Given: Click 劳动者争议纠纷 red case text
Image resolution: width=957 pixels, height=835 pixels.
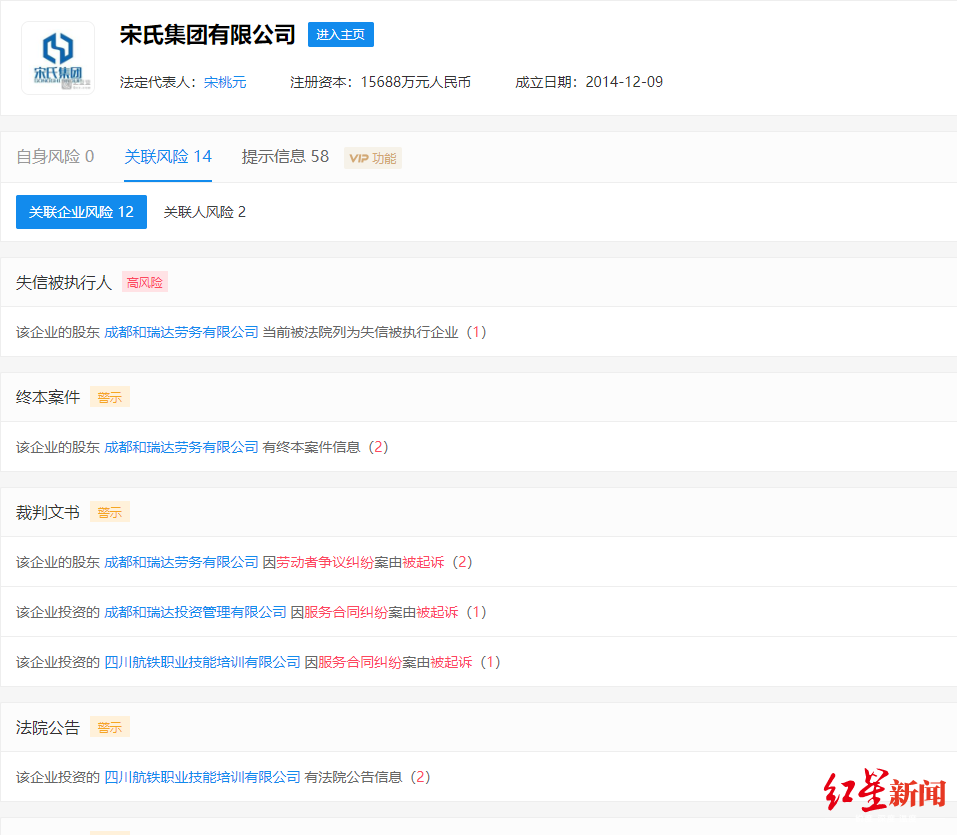Looking at the screenshot, I should tap(325, 562).
